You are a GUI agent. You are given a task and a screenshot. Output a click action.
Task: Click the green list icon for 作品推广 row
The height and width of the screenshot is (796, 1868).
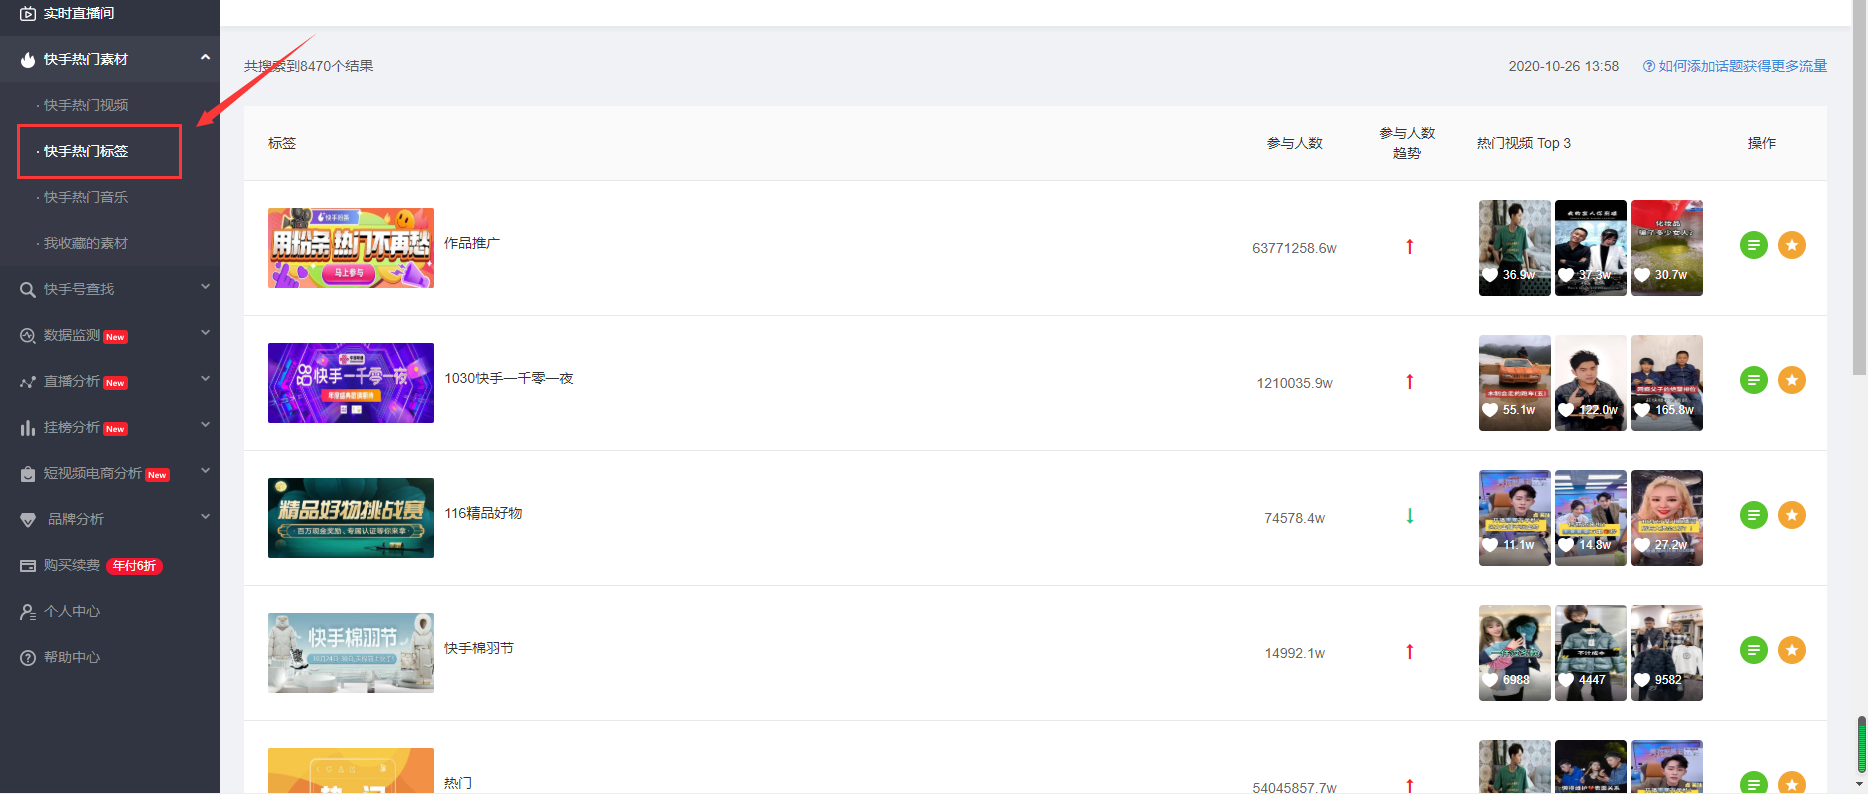point(1754,245)
